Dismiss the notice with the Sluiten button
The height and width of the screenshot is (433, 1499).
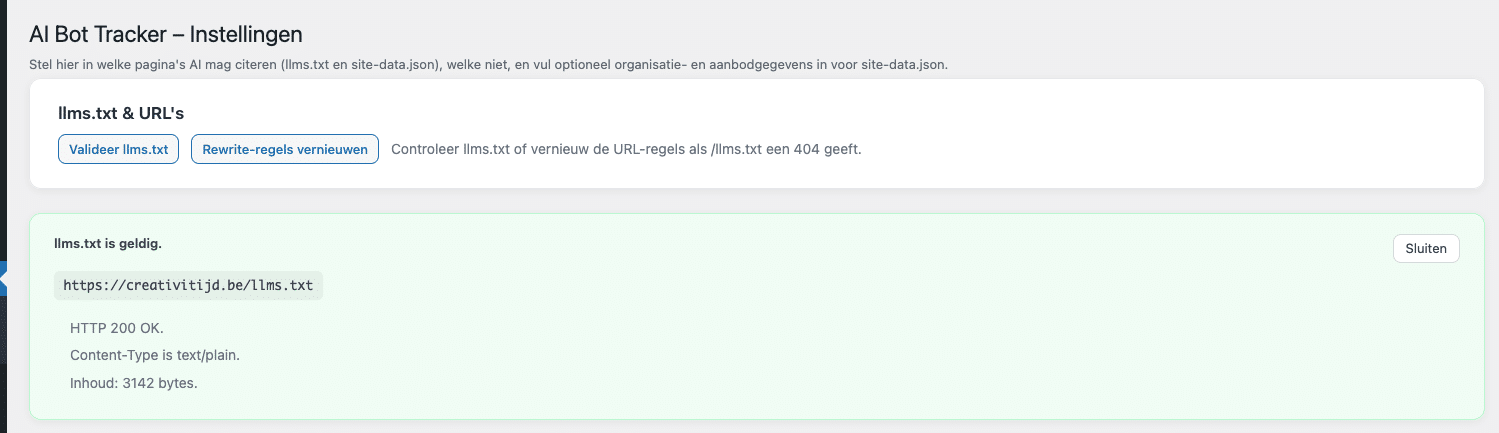[x=1425, y=249]
